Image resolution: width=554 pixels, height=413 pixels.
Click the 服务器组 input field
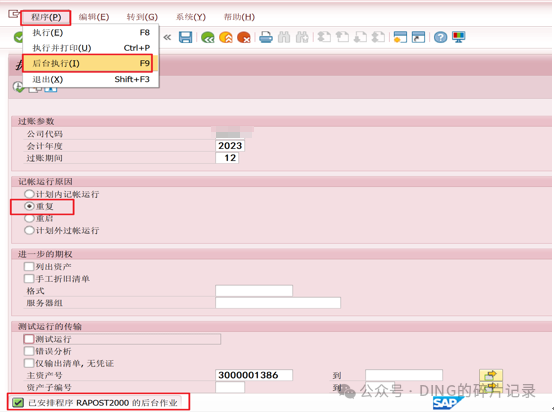pos(278,303)
